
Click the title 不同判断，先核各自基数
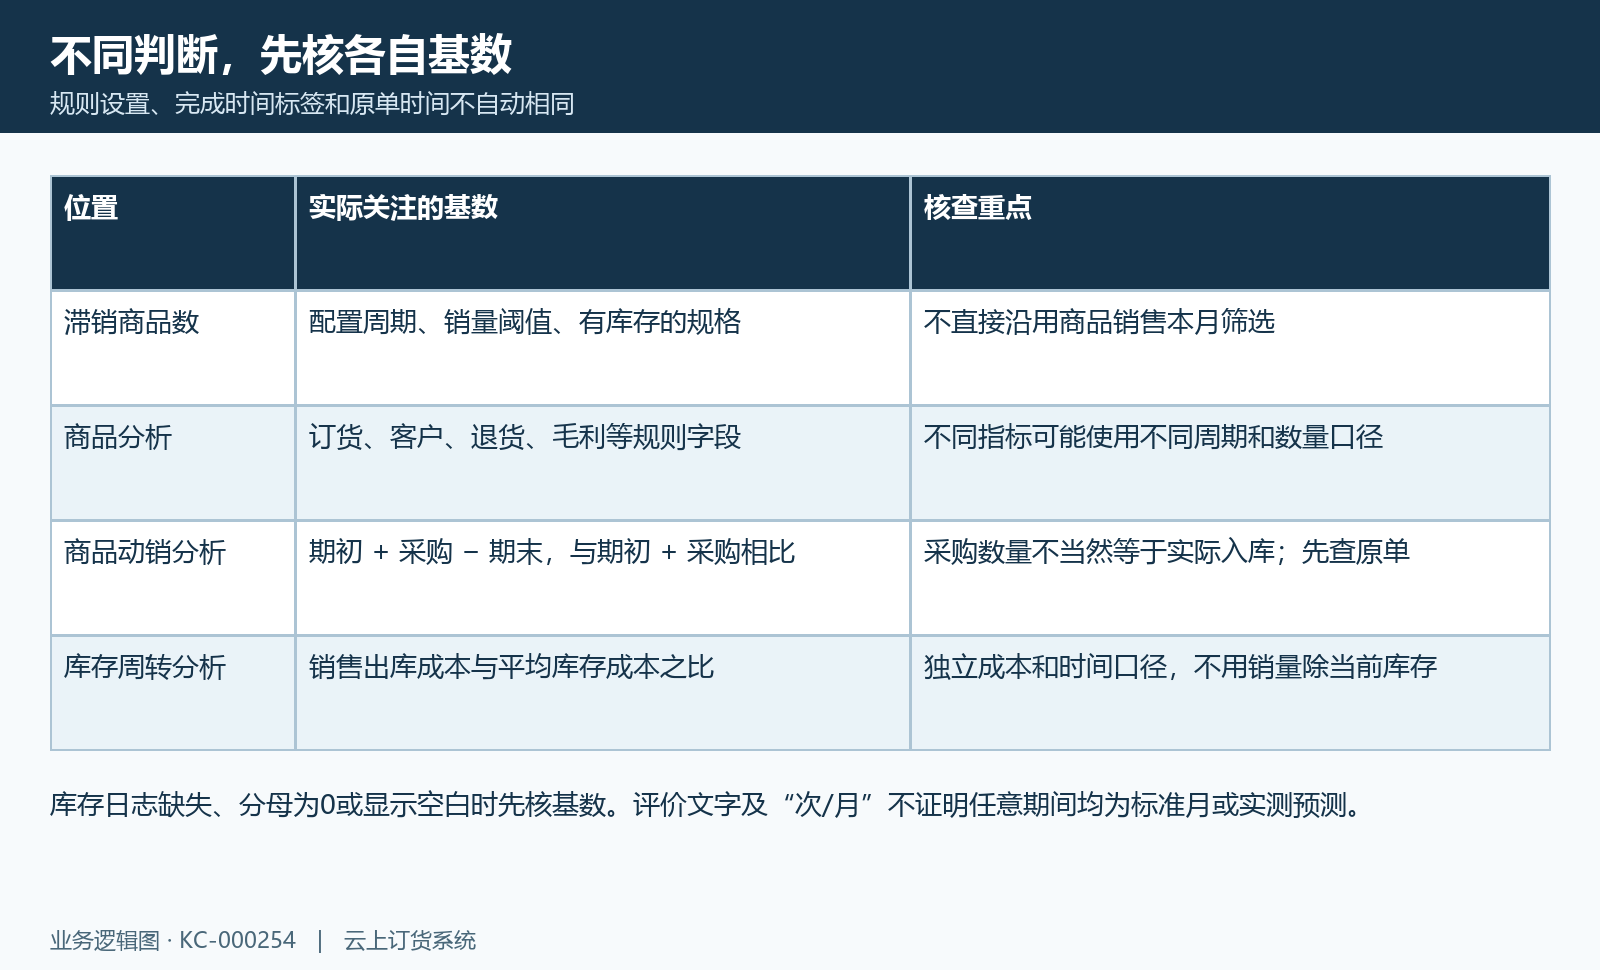click(x=281, y=55)
